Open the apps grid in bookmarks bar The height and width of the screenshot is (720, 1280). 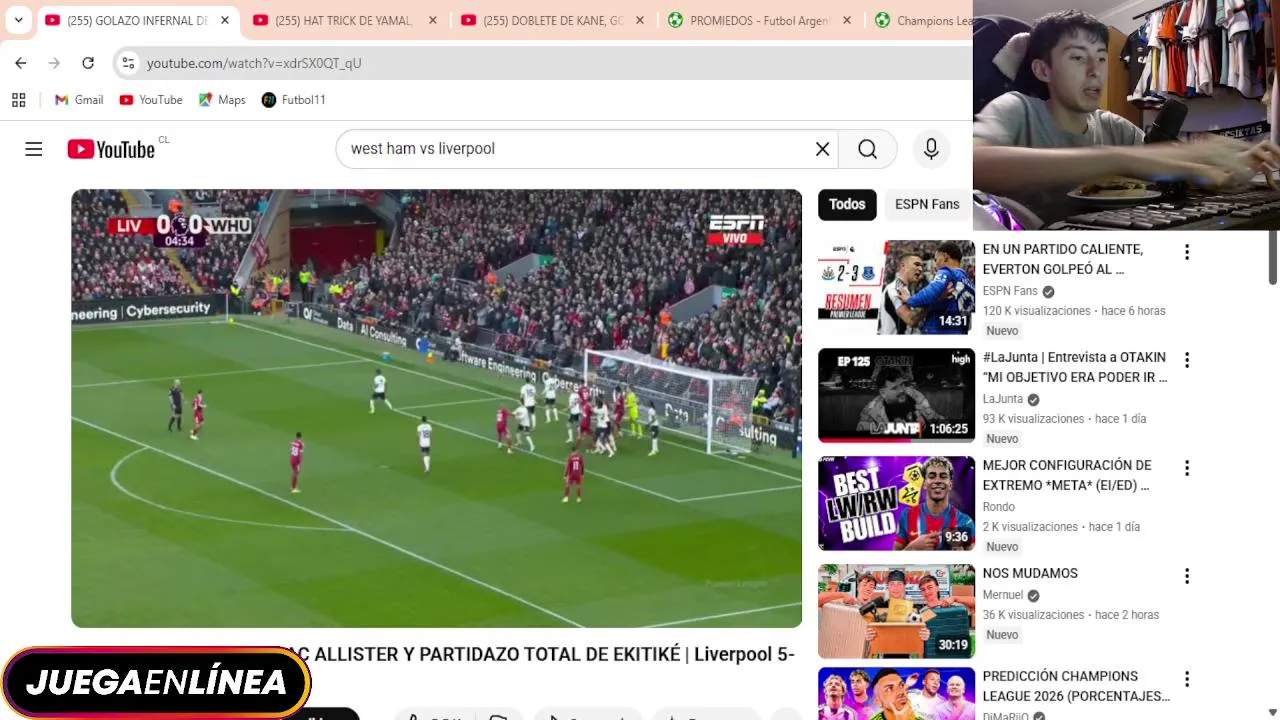[18, 100]
